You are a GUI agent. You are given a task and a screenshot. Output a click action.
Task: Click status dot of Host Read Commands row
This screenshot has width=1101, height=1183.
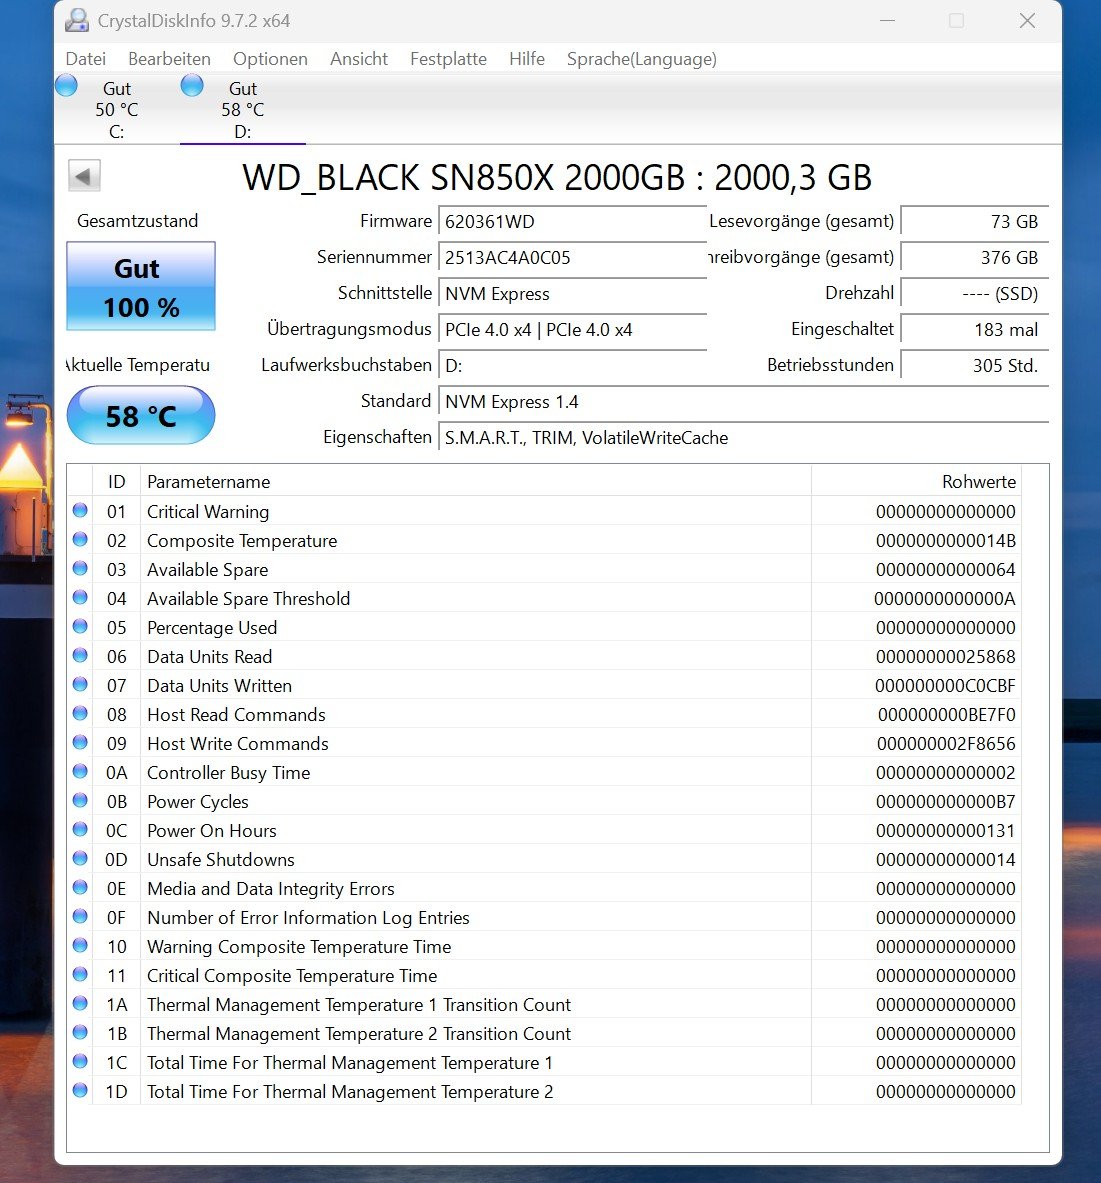tap(80, 714)
